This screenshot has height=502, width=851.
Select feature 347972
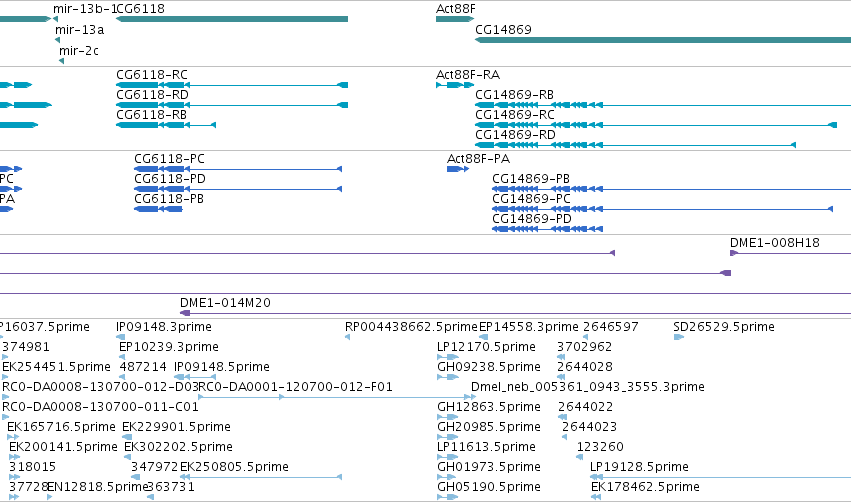pos(136,477)
